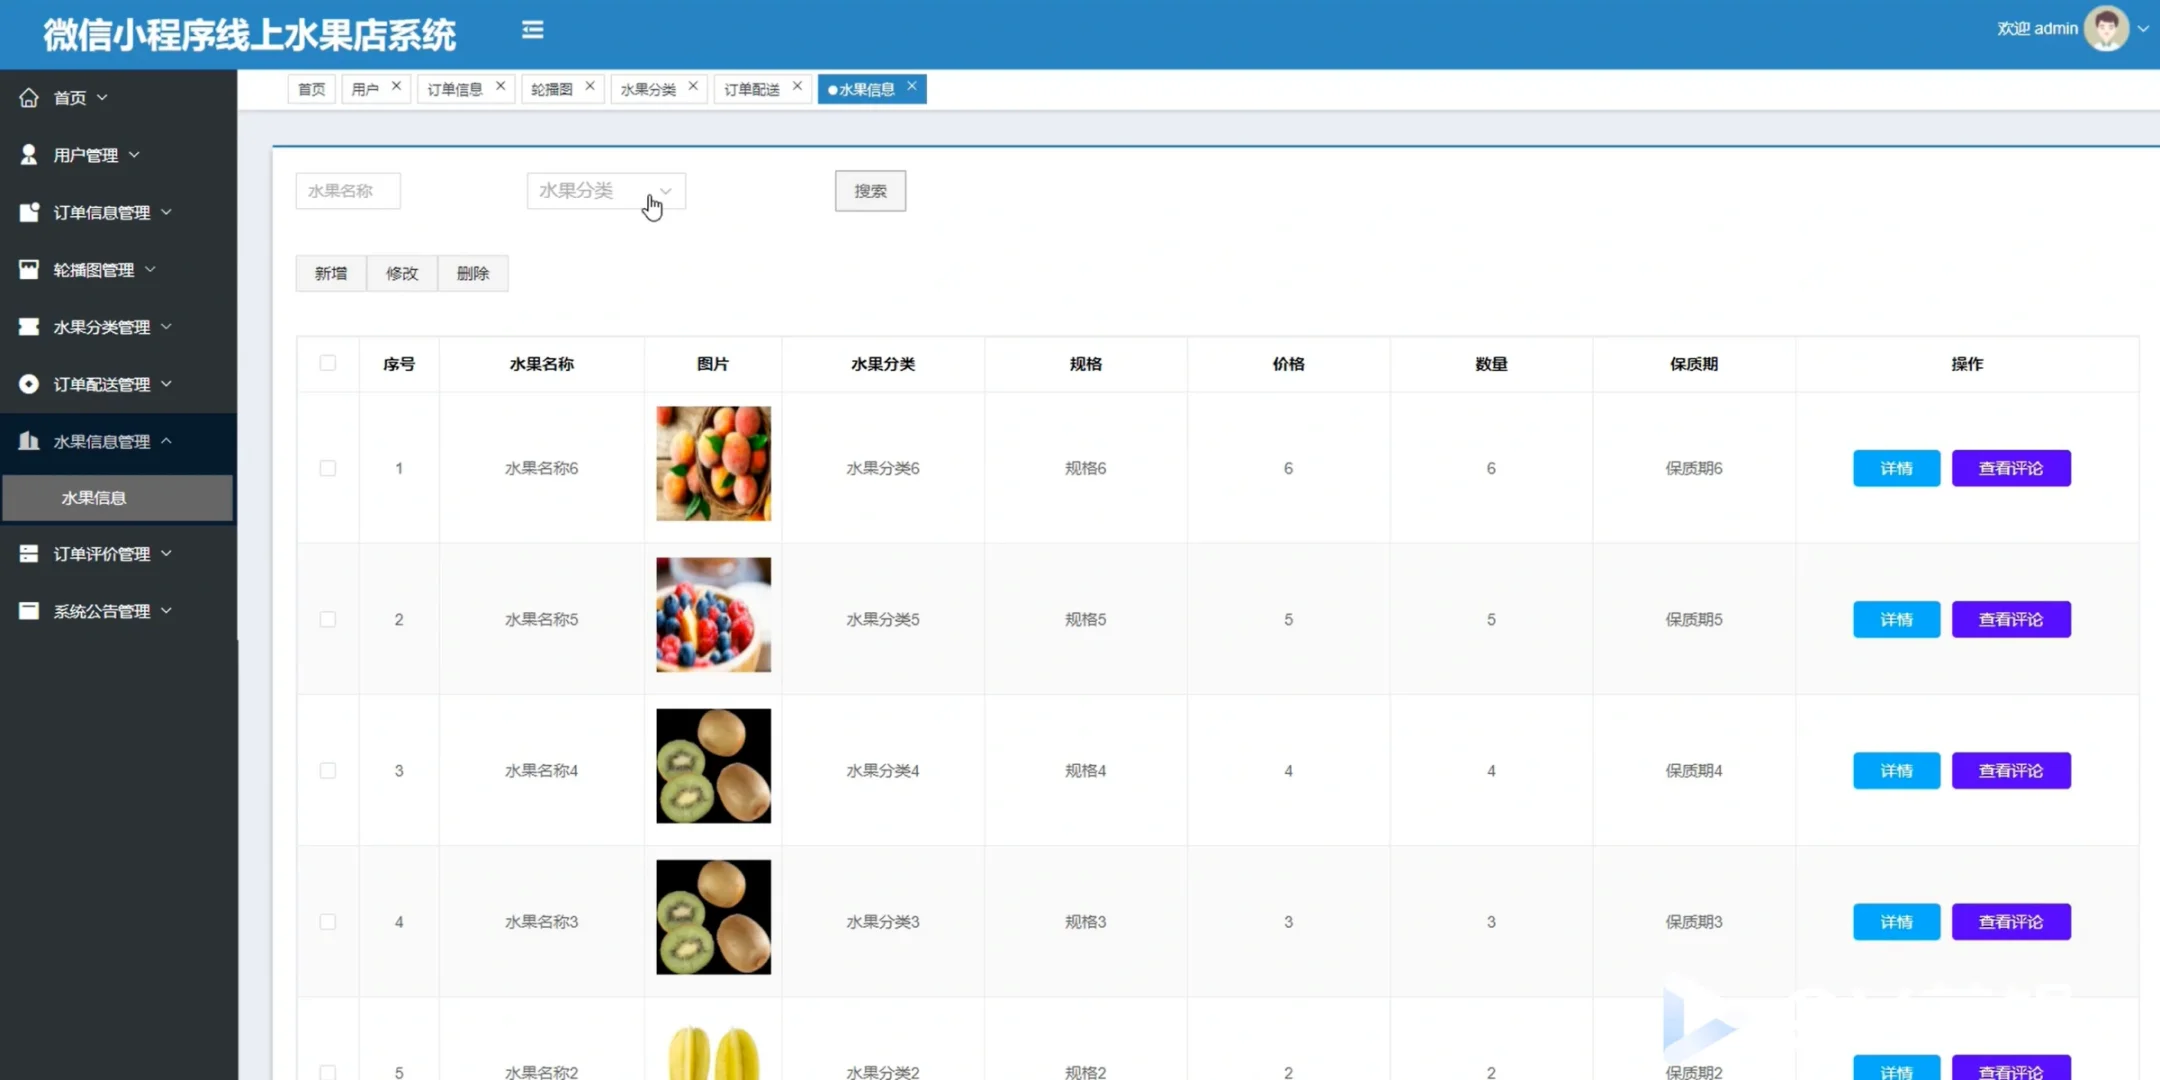The image size is (2160, 1080).
Task: View the kiwi image thumbnail for 水果名称3
Action: pyautogui.click(x=712, y=916)
